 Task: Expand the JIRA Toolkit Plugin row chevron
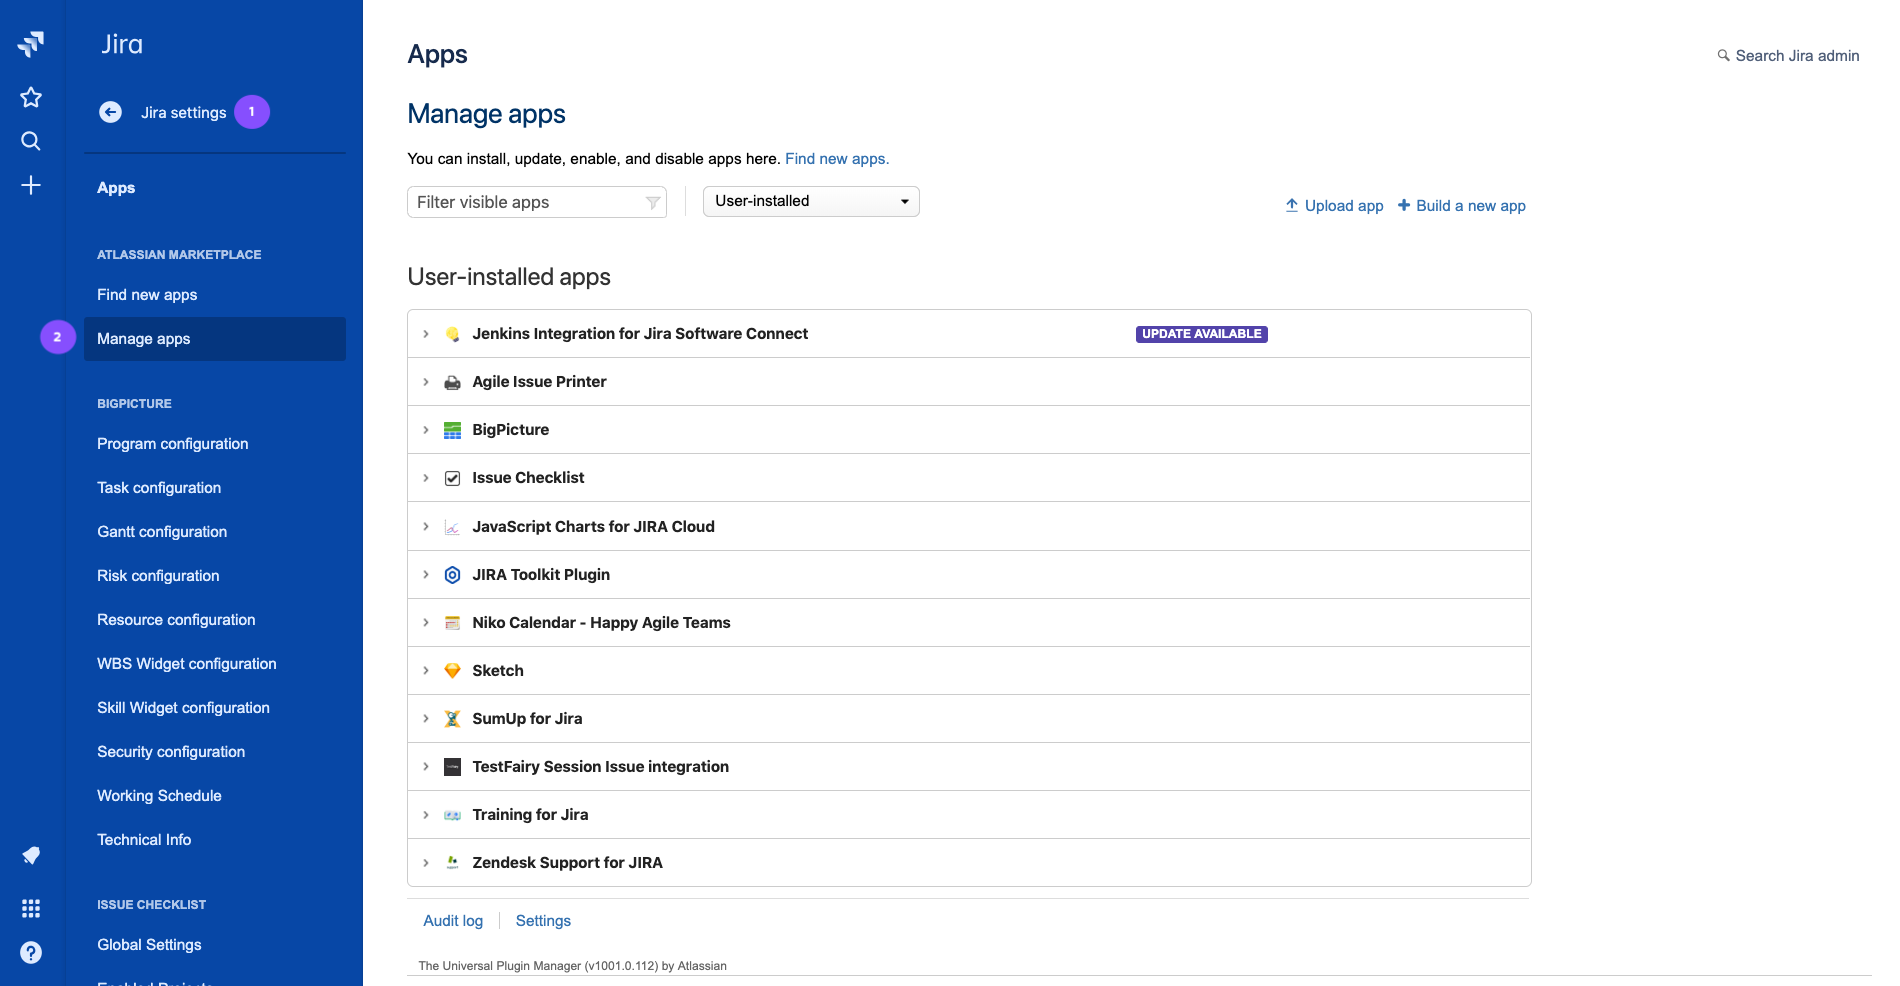click(426, 575)
